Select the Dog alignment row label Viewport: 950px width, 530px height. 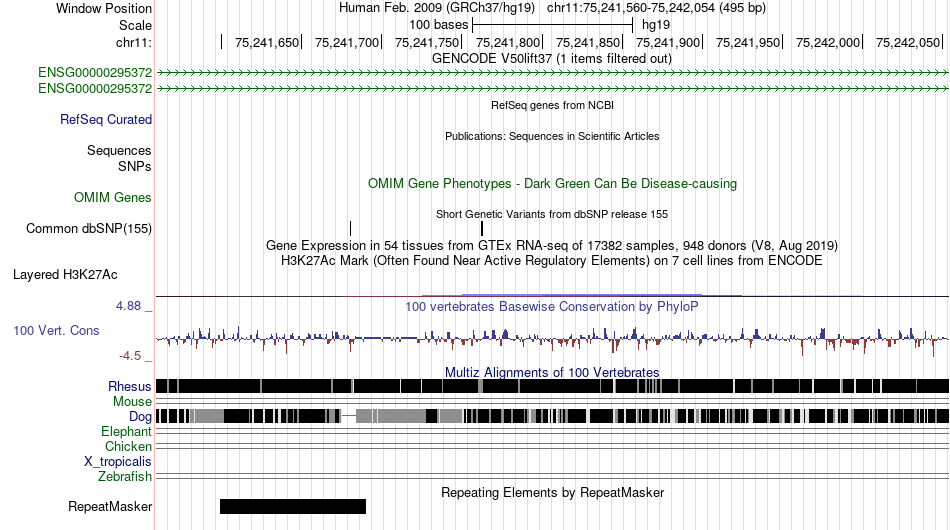140,417
